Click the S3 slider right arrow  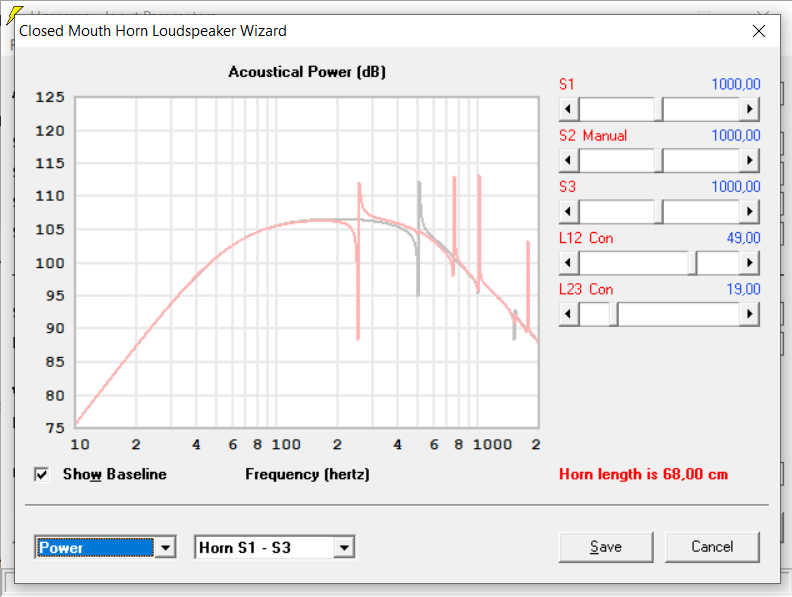point(750,212)
